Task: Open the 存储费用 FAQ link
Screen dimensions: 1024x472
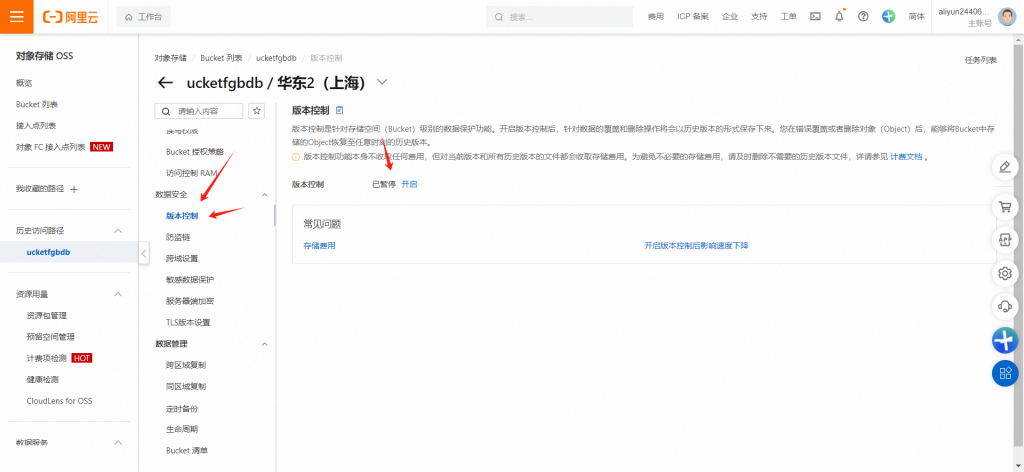Action: 319,246
